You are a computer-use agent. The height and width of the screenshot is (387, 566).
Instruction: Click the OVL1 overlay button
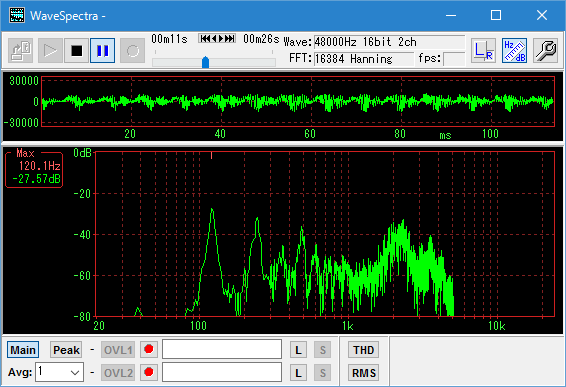[x=118, y=350]
